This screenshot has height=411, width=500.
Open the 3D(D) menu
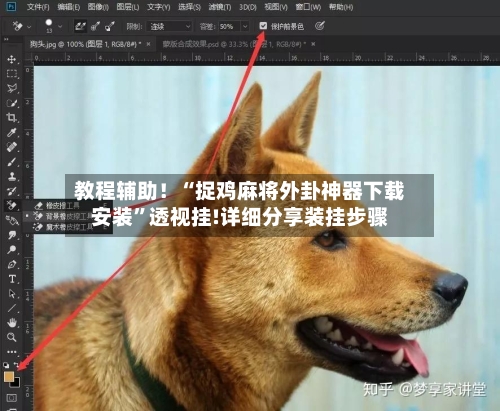click(248, 7)
